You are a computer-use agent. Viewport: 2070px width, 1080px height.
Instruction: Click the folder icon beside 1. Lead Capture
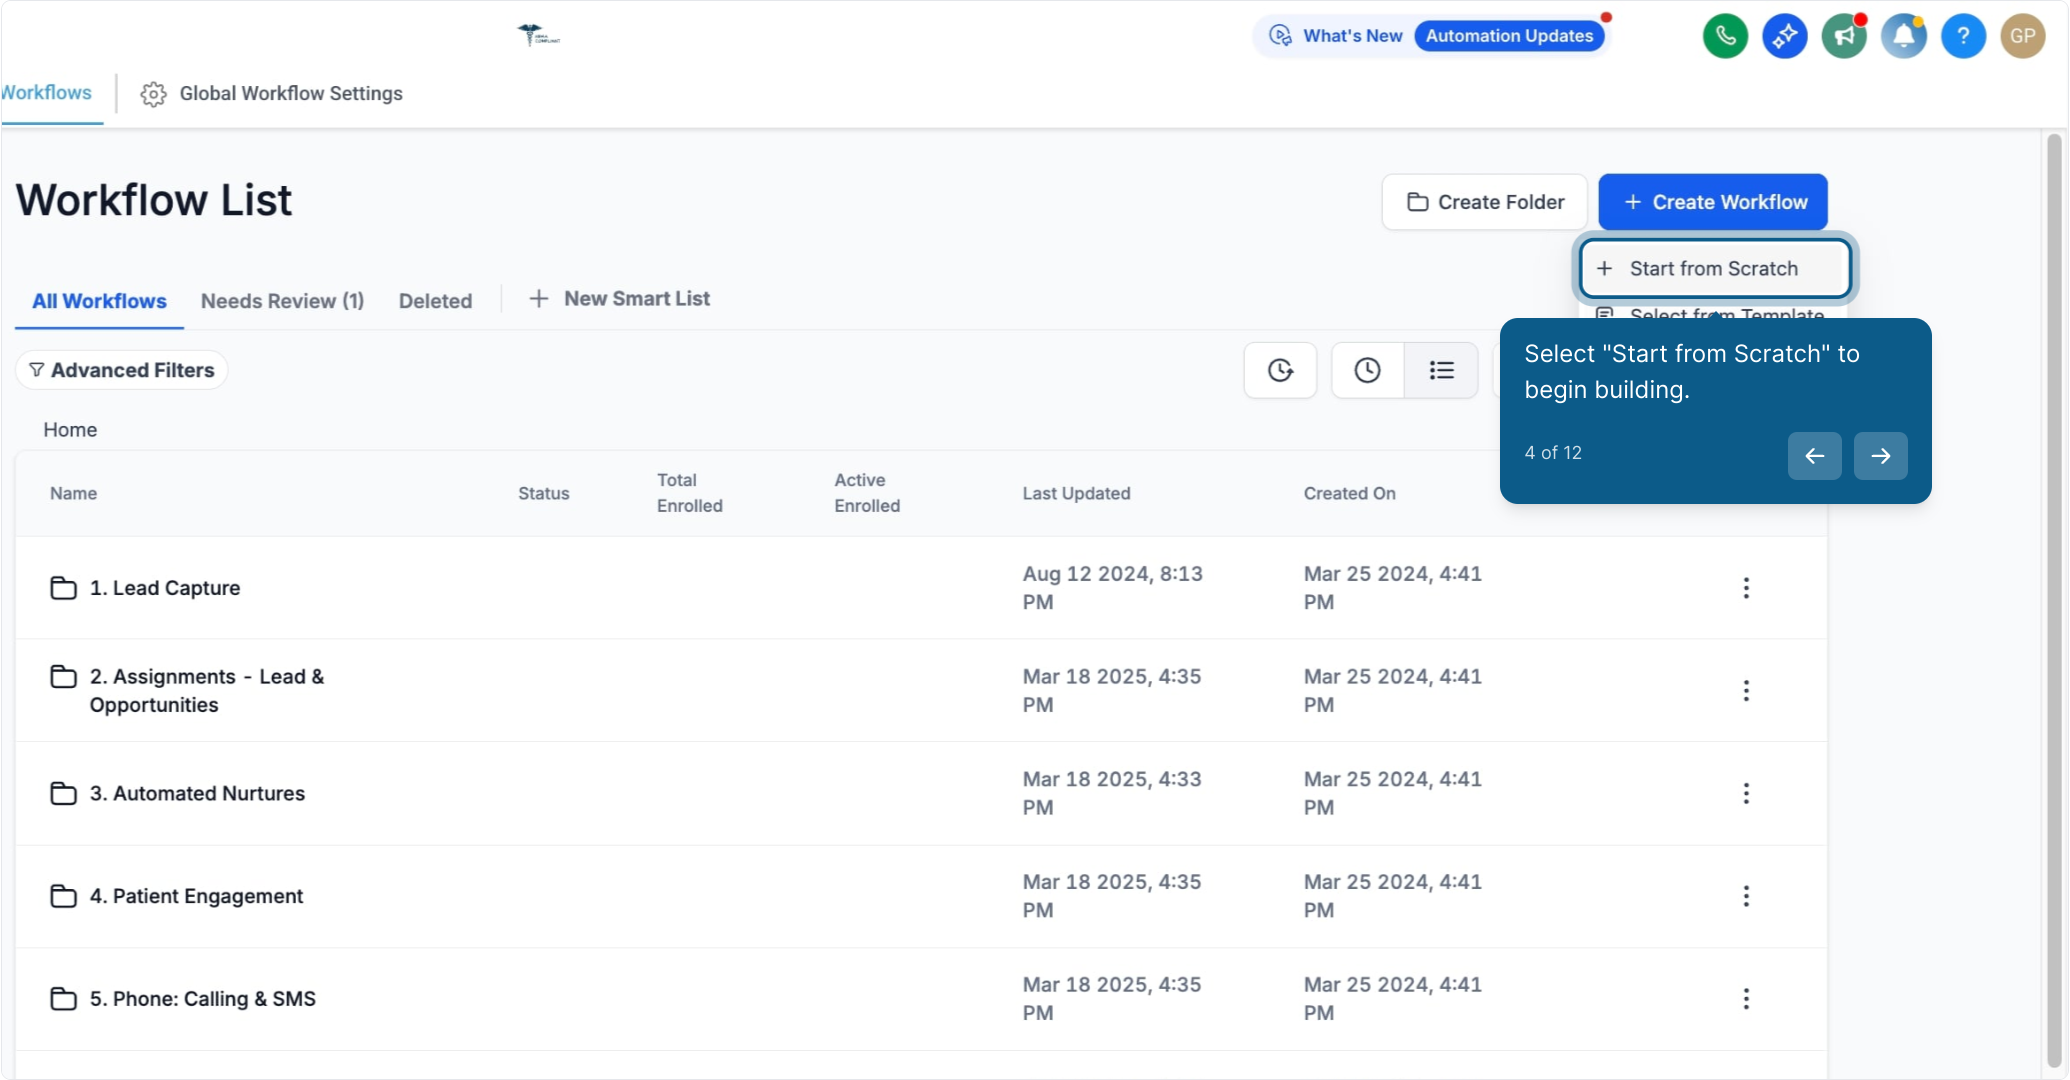(x=64, y=588)
